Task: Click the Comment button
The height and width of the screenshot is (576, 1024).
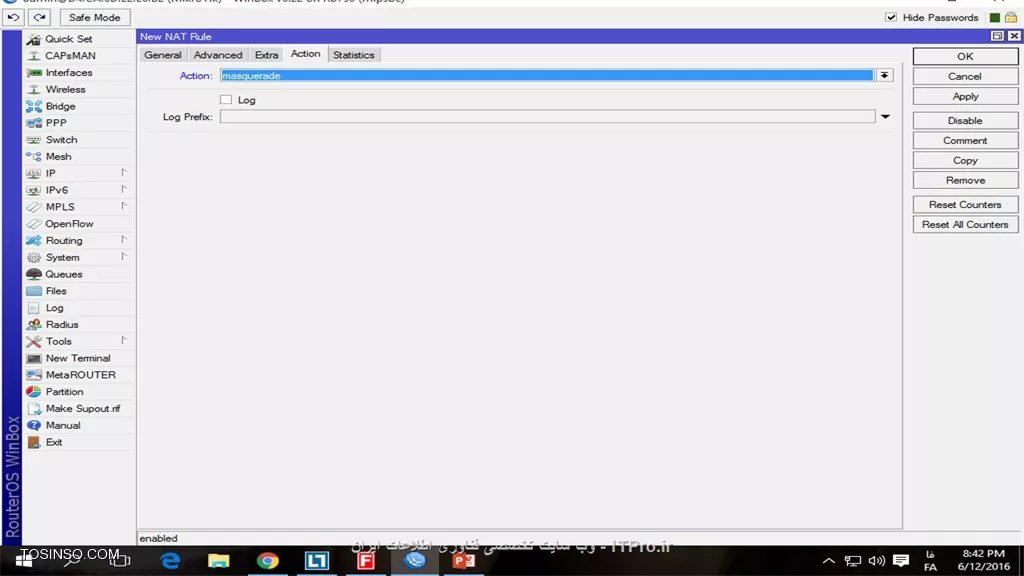Action: (x=965, y=140)
